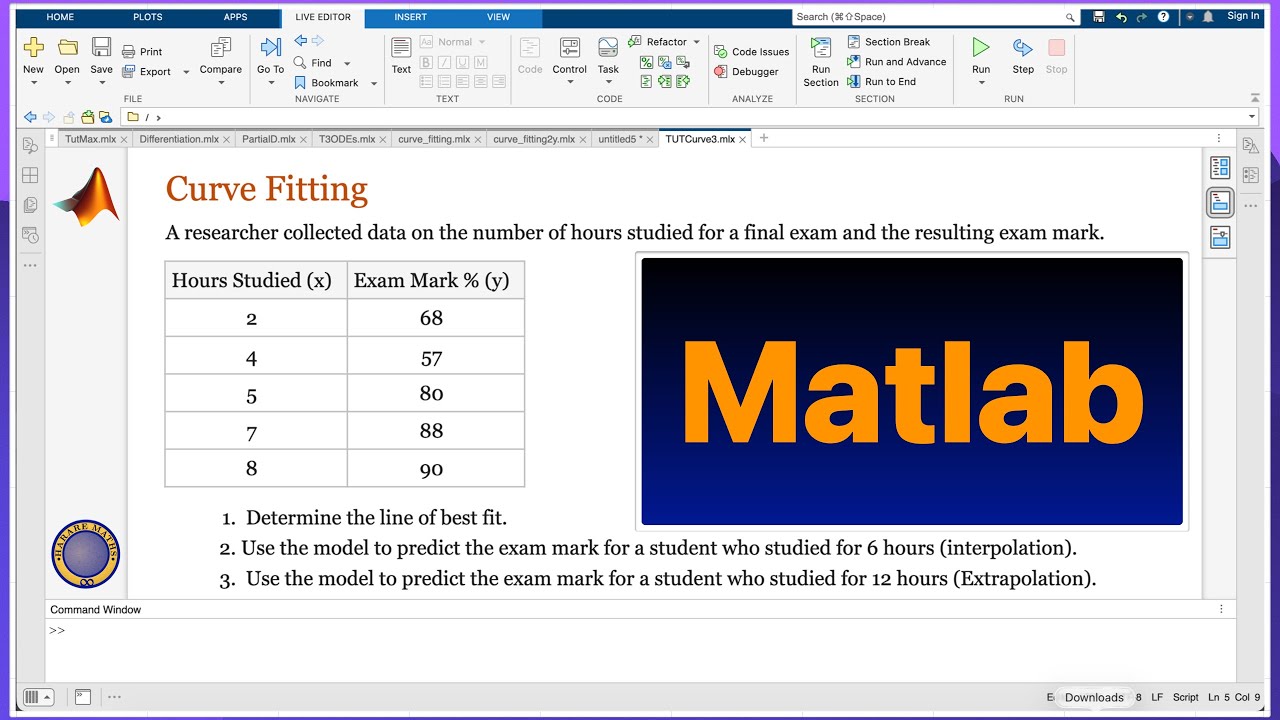
Task: Click Sign In
Action: pos(1243,16)
